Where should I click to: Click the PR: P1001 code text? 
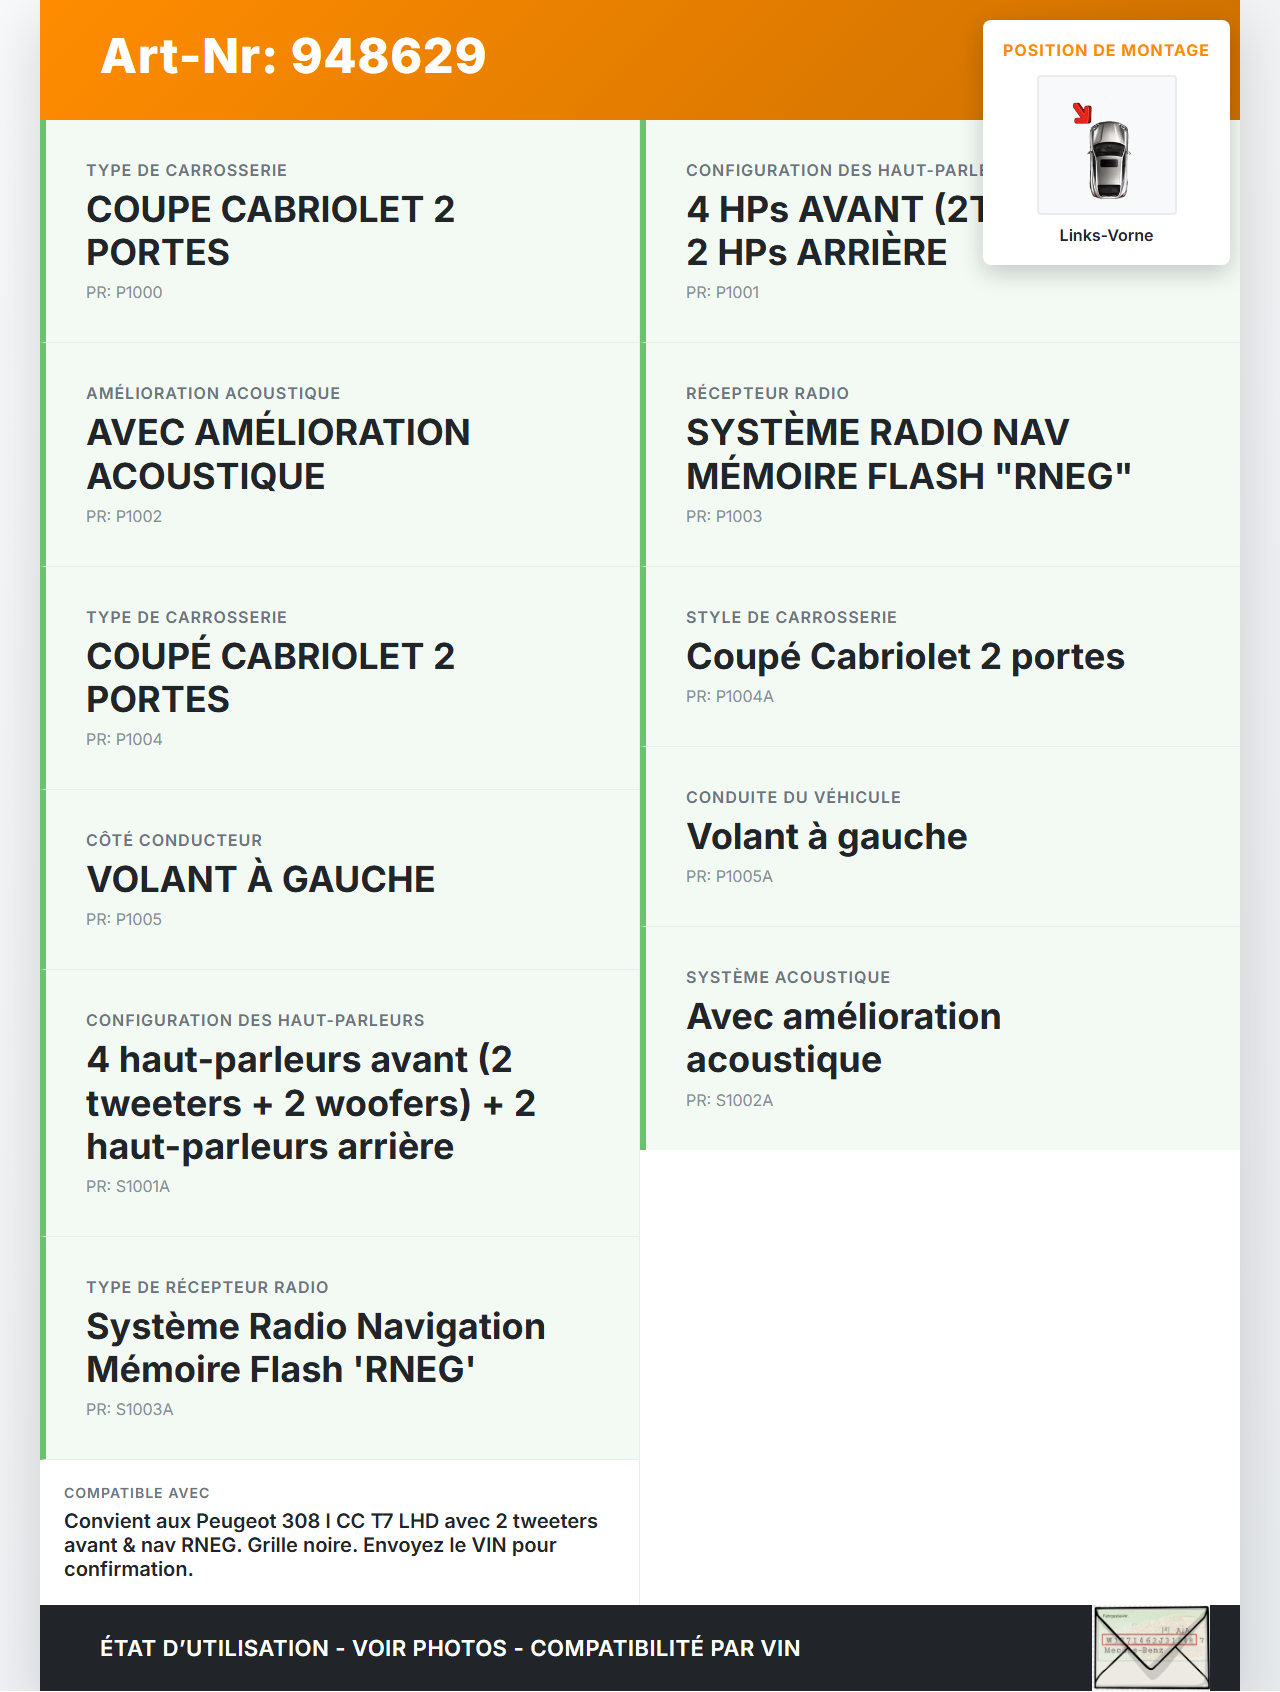722,292
